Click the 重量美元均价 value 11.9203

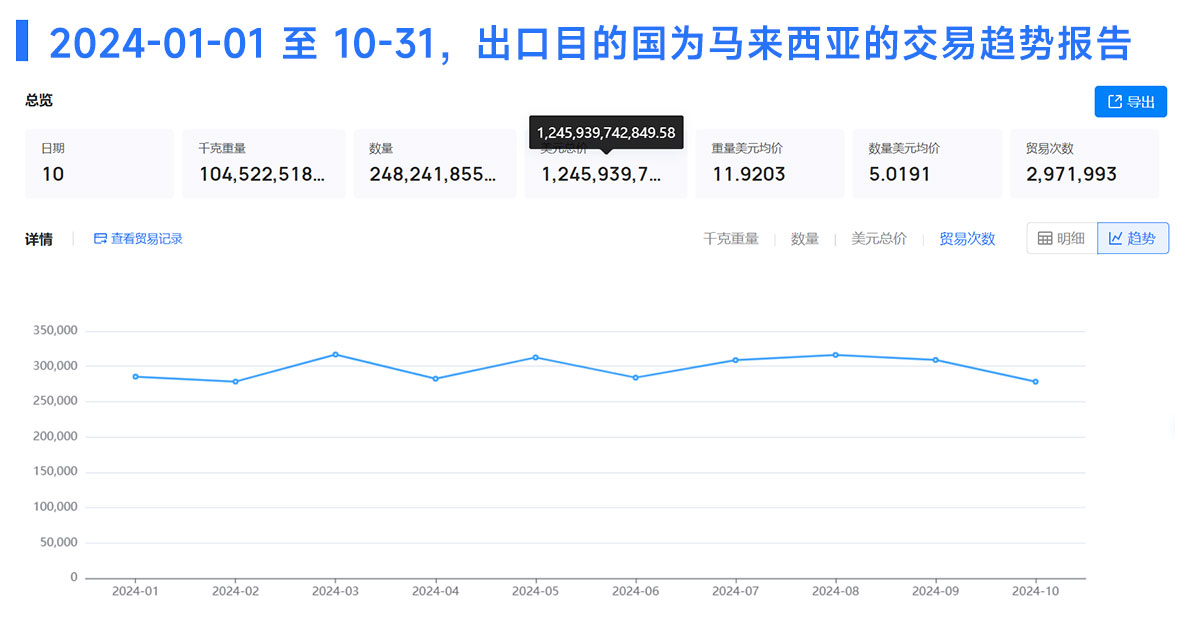(x=748, y=174)
